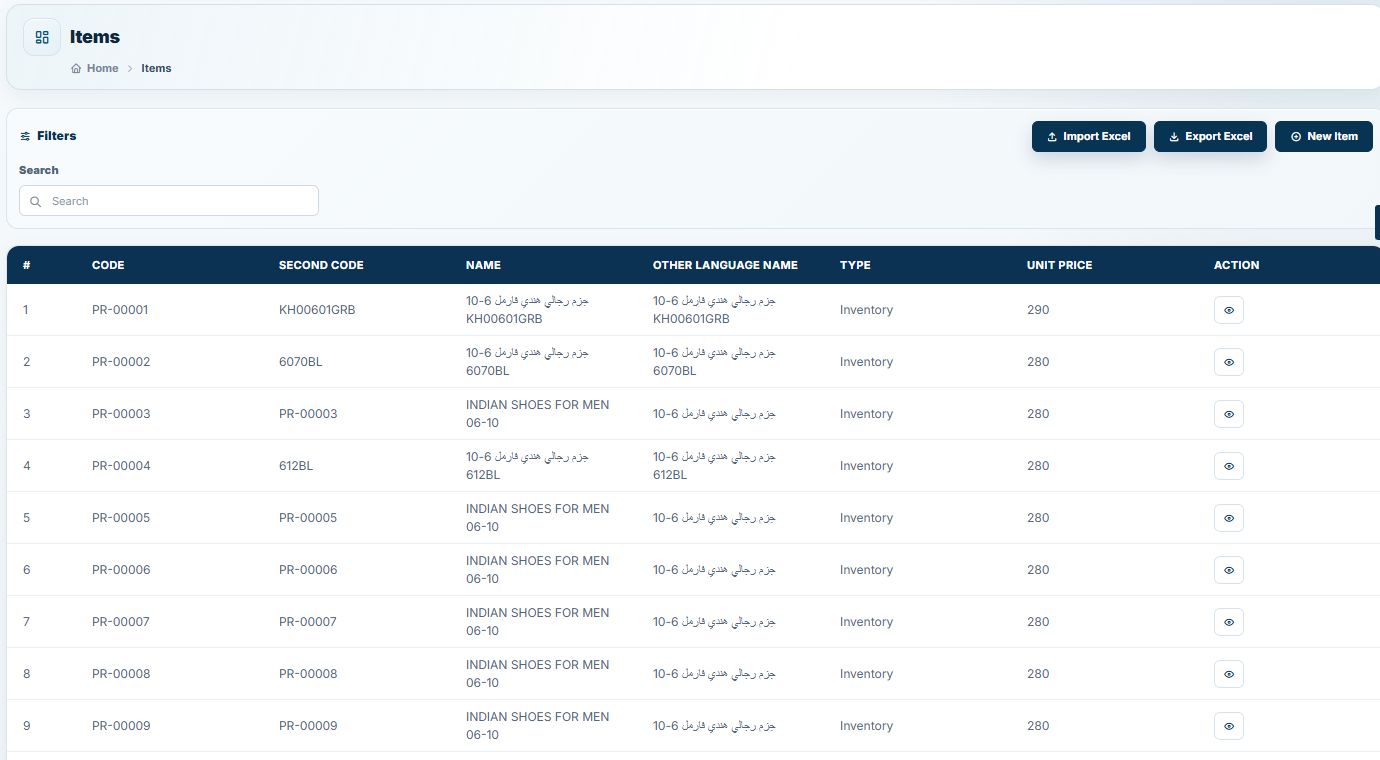Click the Filters sliders icon
The width and height of the screenshot is (1380, 760).
click(25, 136)
